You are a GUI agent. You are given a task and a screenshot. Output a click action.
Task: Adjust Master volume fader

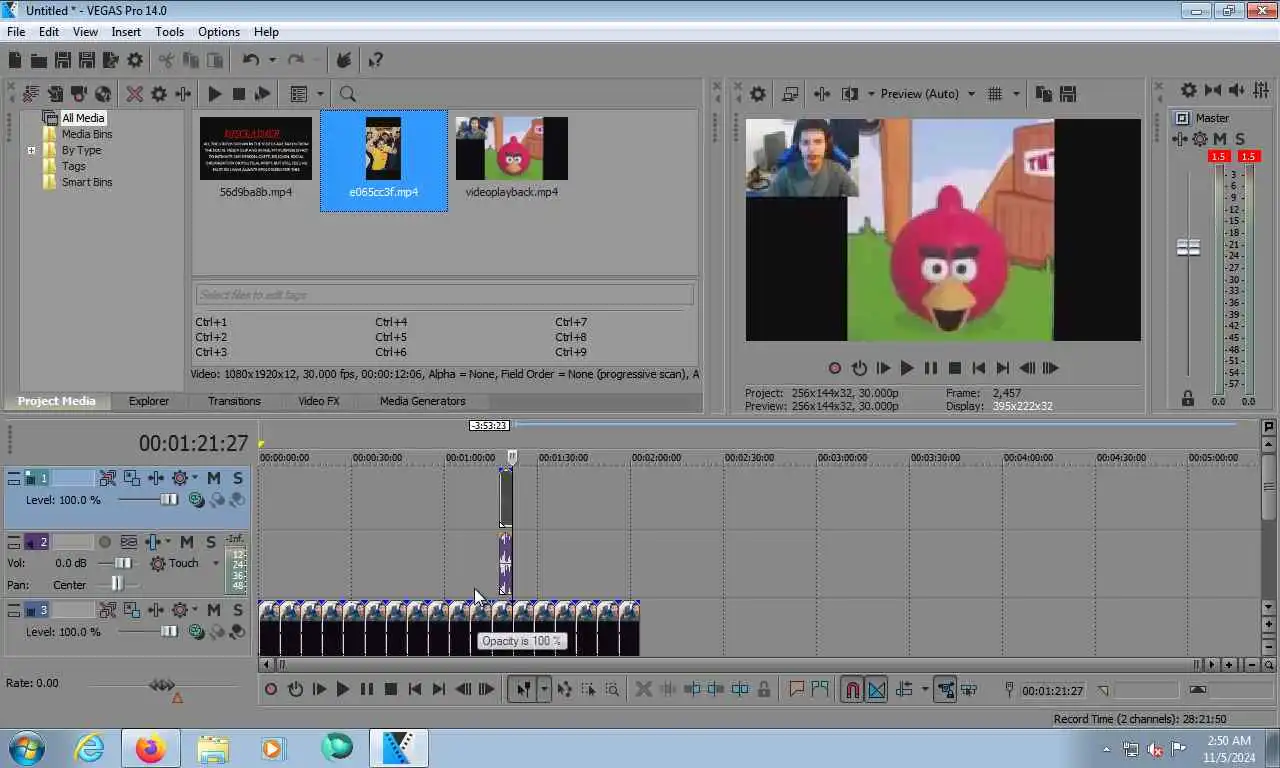click(1188, 247)
